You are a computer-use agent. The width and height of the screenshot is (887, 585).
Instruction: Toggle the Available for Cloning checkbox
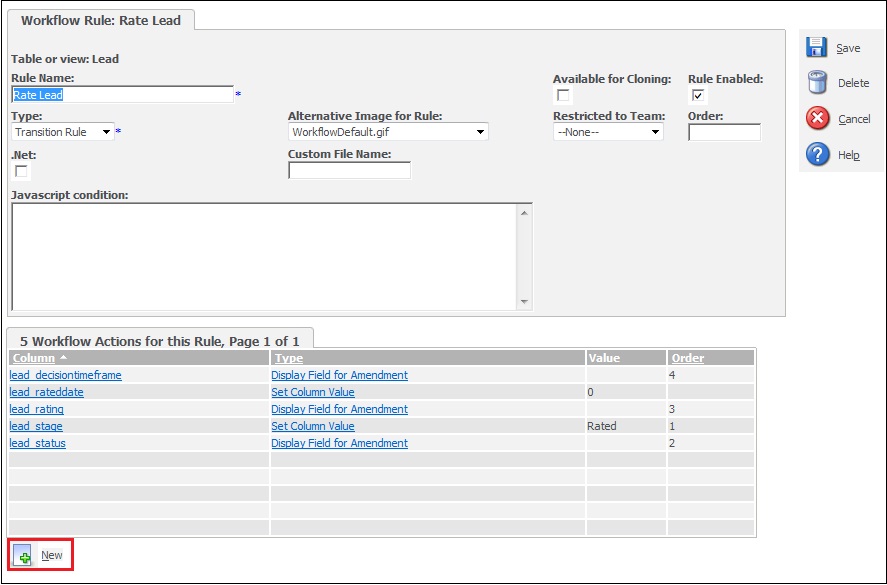(563, 95)
